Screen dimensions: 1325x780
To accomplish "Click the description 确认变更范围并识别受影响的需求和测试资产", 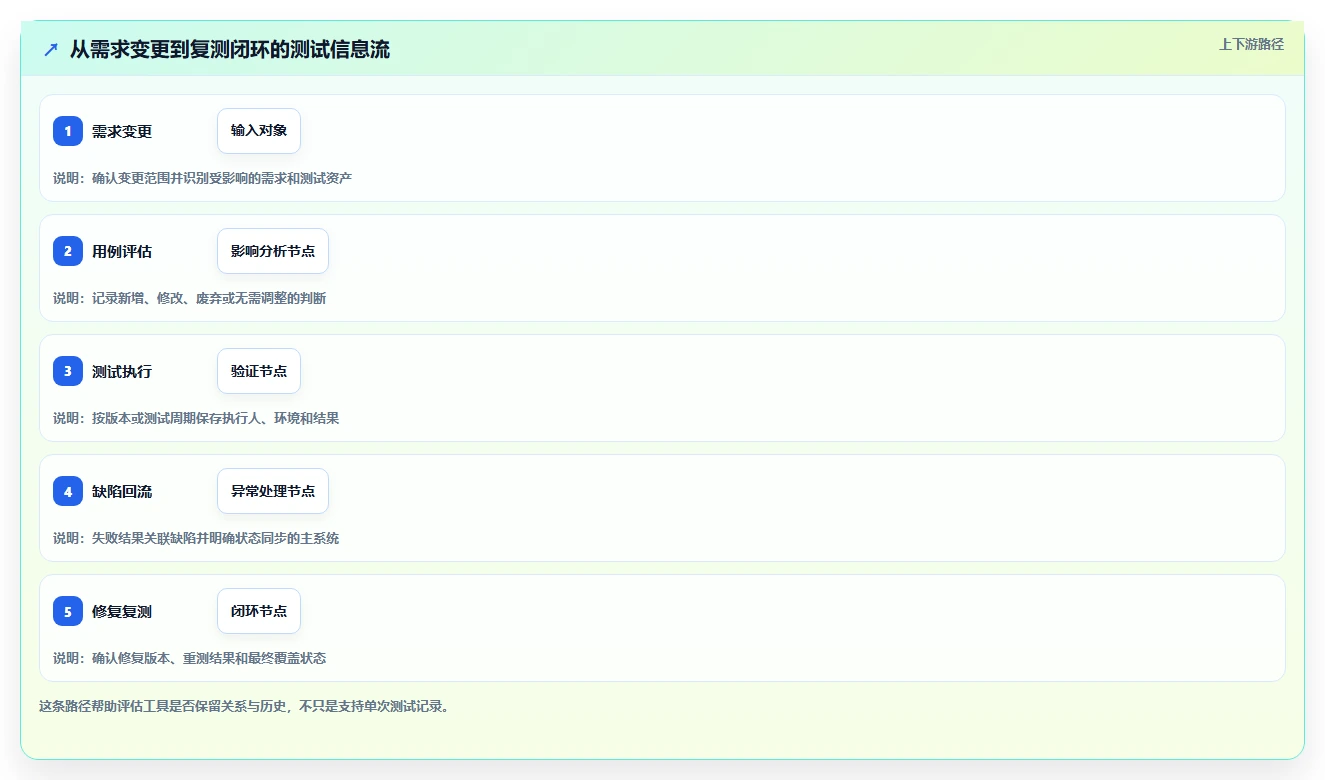I will point(222,178).
